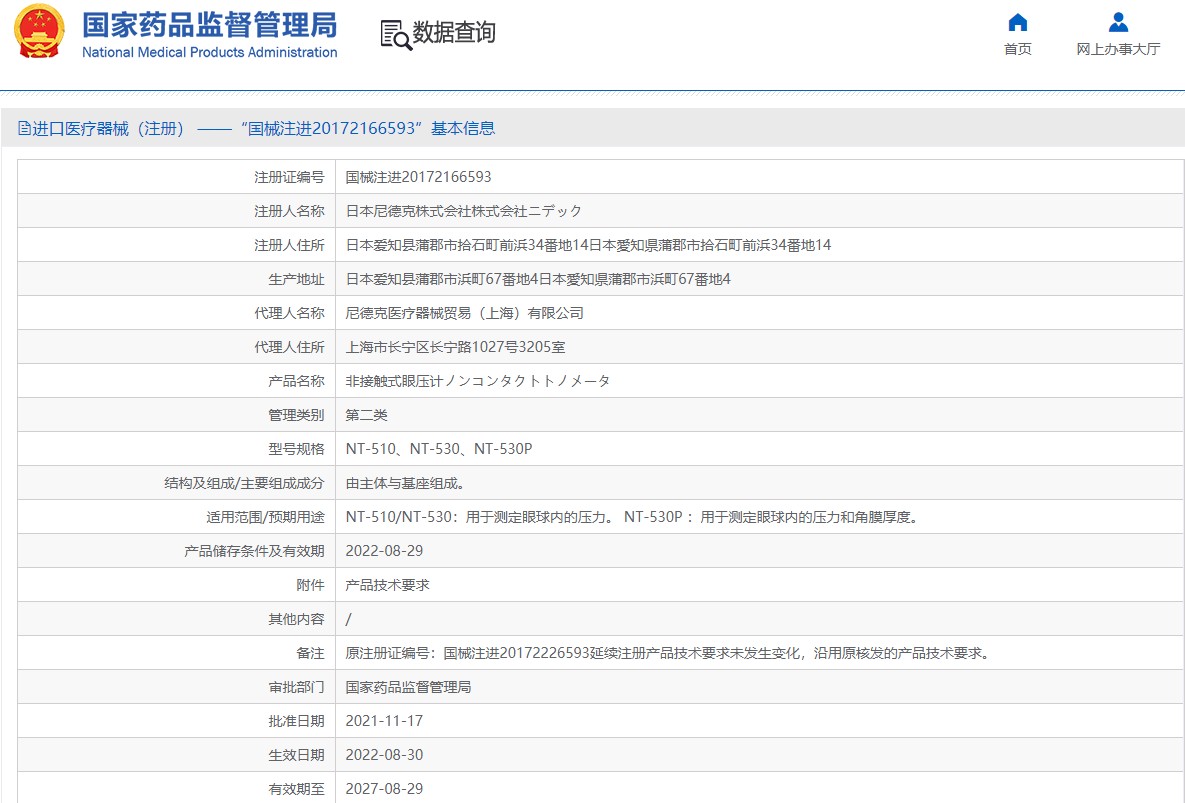Click model value NT-510、NT-530、NT-530P

(x=439, y=449)
